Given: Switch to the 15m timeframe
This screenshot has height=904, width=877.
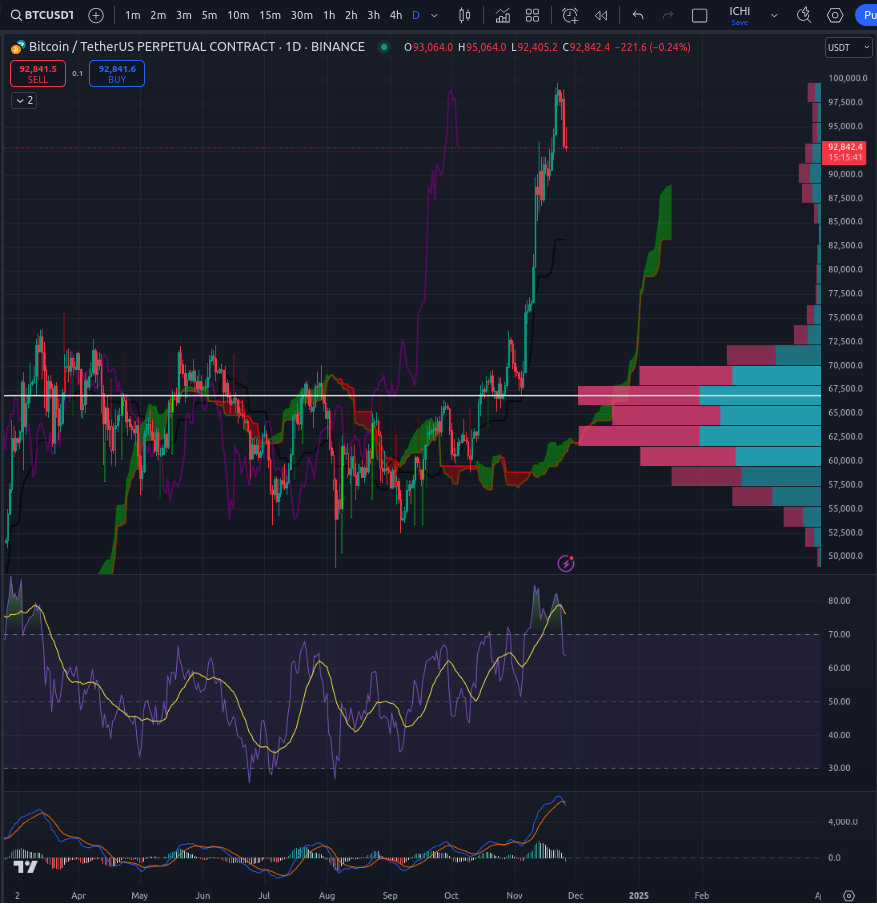Looking at the screenshot, I should coord(270,16).
